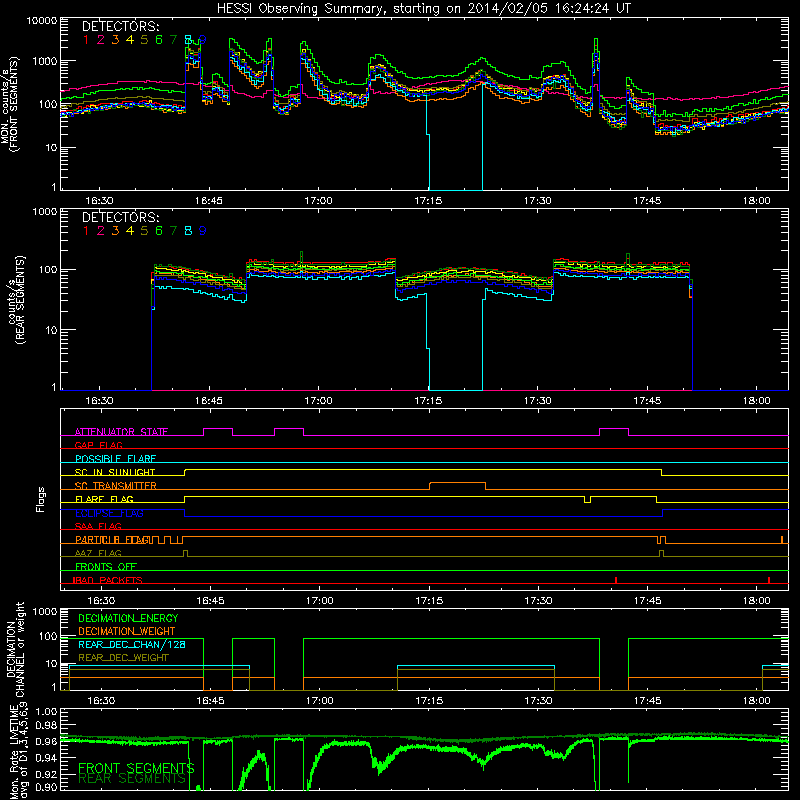The image size is (800, 800).
Task: Click the 10000 y-axis value in front segments panel
Action: pos(42,21)
